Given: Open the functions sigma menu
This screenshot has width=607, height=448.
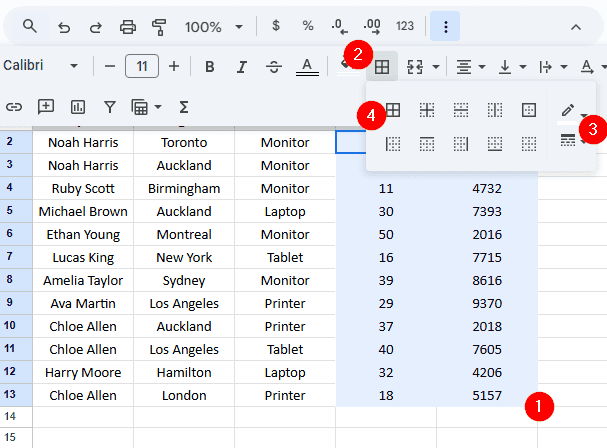Looking at the screenshot, I should click(184, 107).
